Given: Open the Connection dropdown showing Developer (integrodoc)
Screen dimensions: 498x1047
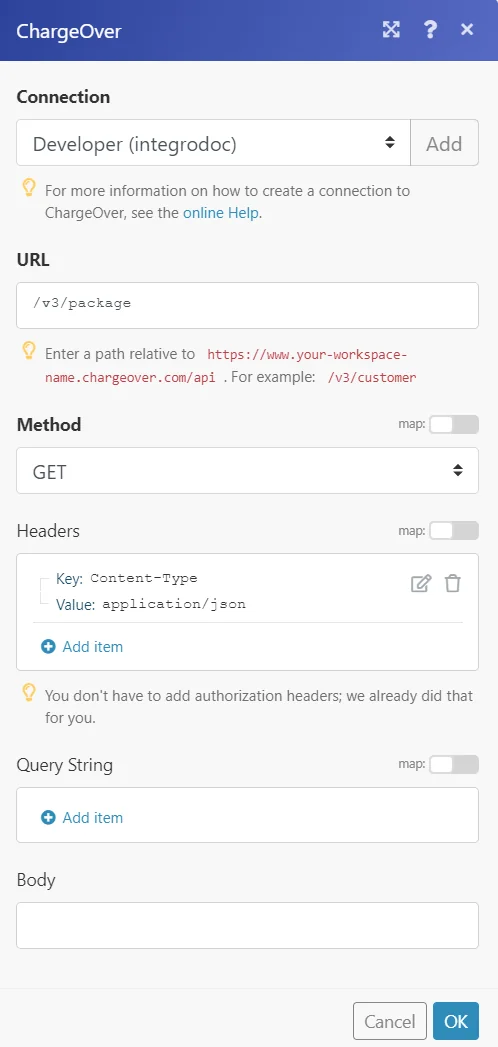Looking at the screenshot, I should 213,143.
